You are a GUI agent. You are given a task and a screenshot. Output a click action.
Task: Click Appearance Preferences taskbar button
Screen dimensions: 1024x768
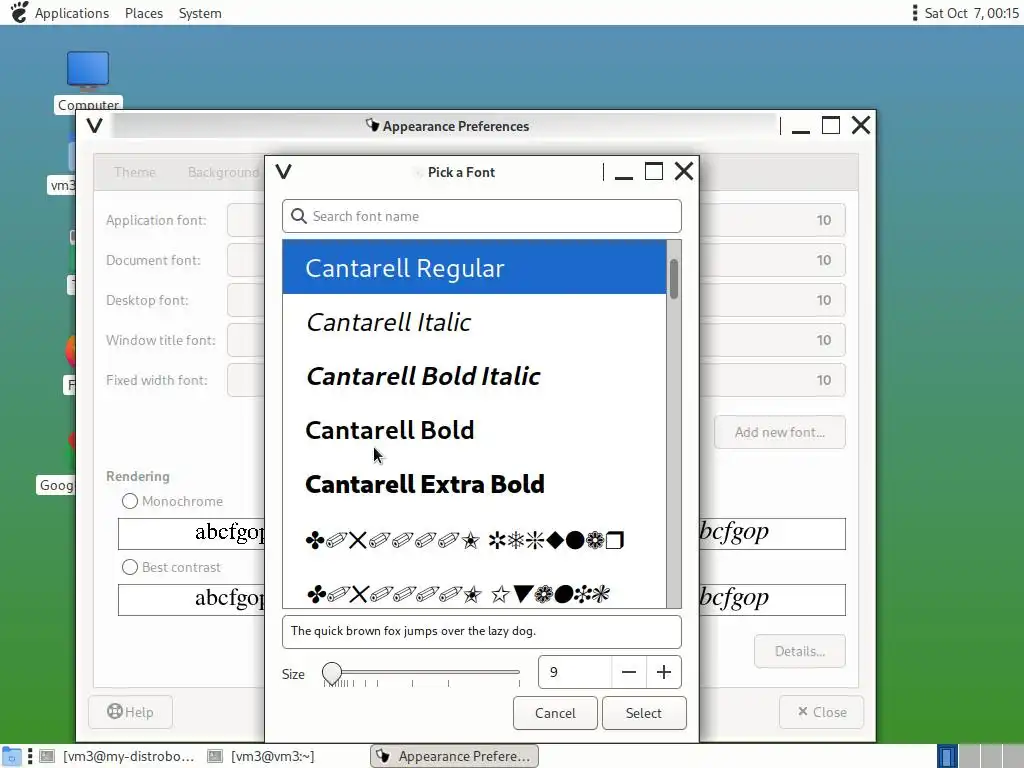(x=455, y=756)
